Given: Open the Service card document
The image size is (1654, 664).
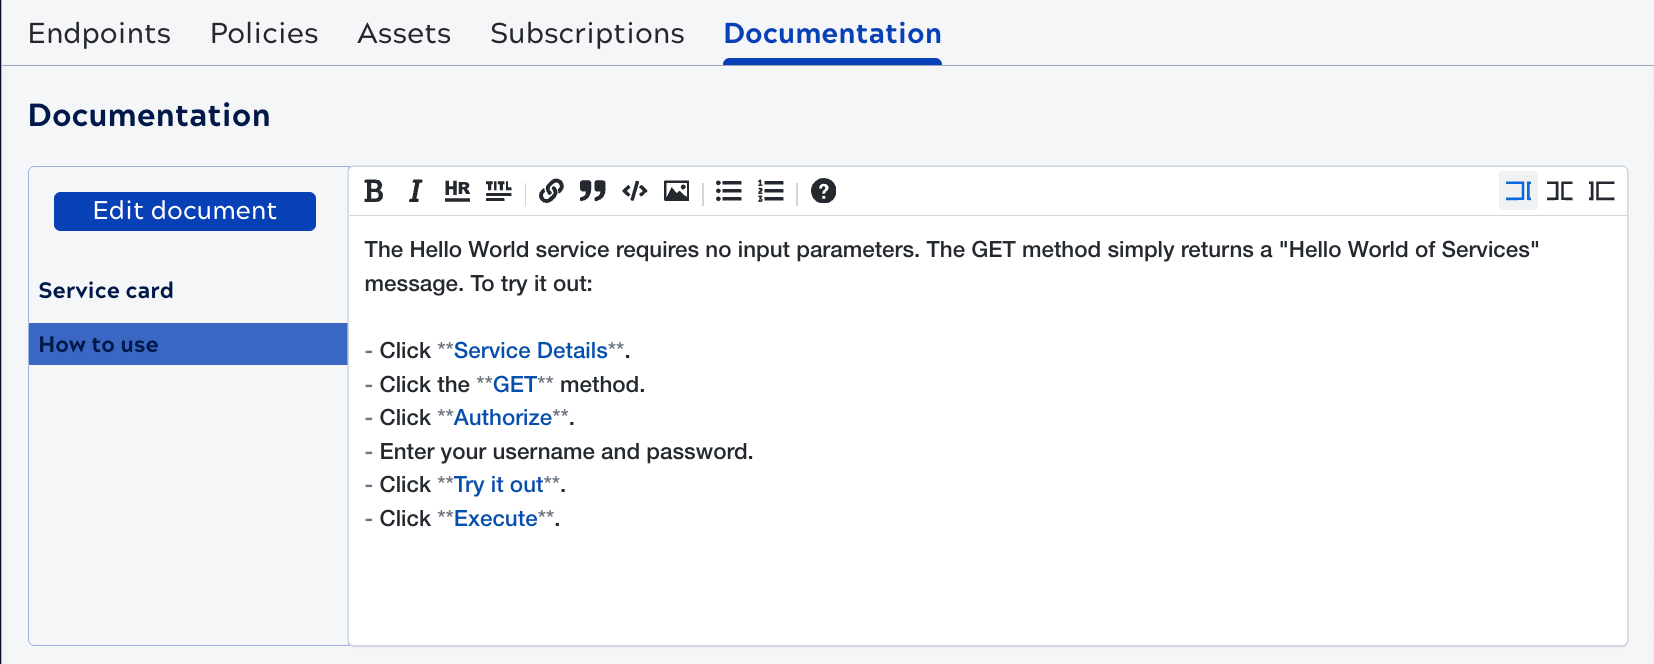Looking at the screenshot, I should pyautogui.click(x=106, y=290).
